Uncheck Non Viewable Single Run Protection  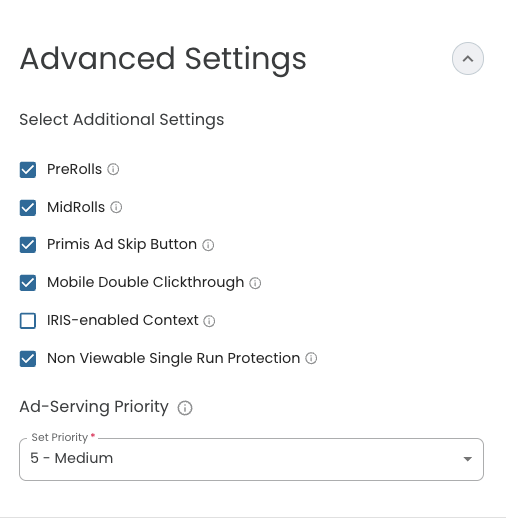(28, 359)
